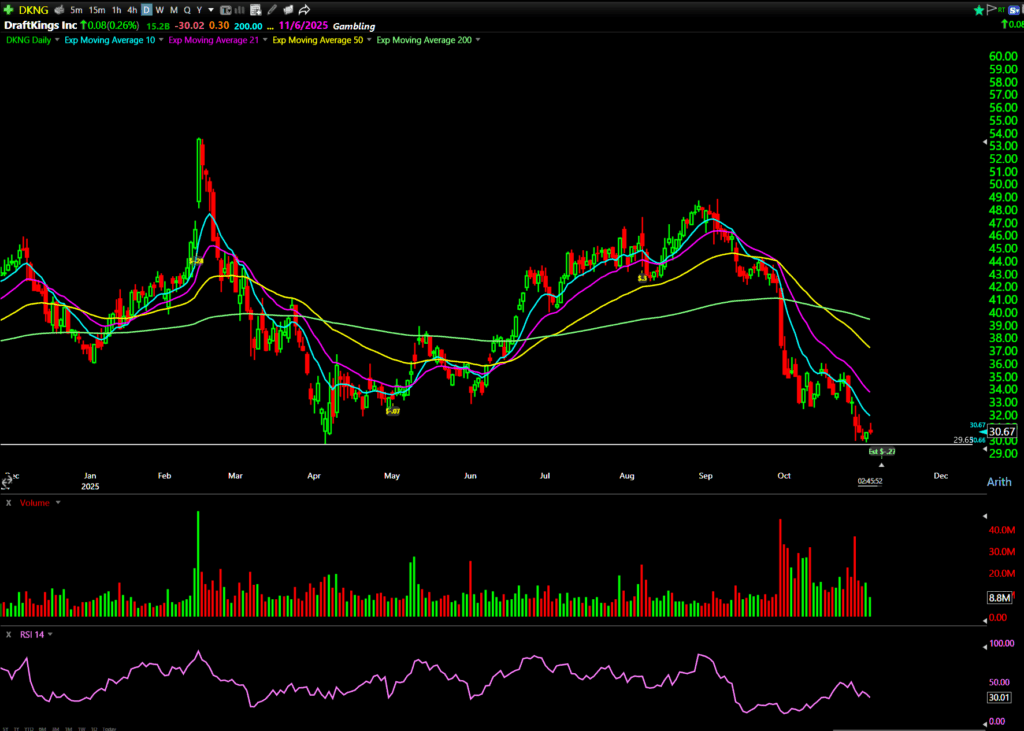Click the blue S icon at top right
The height and width of the screenshot is (731, 1024).
point(1014,9)
